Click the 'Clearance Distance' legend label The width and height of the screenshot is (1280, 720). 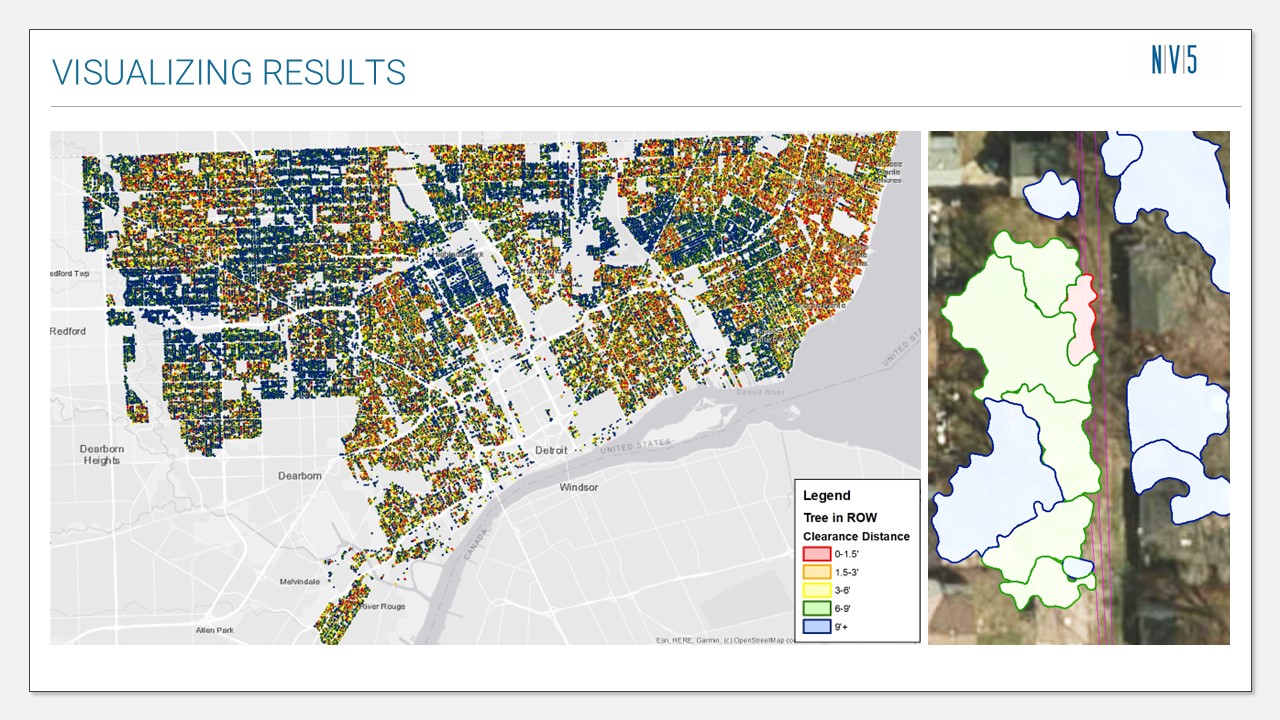pos(857,536)
